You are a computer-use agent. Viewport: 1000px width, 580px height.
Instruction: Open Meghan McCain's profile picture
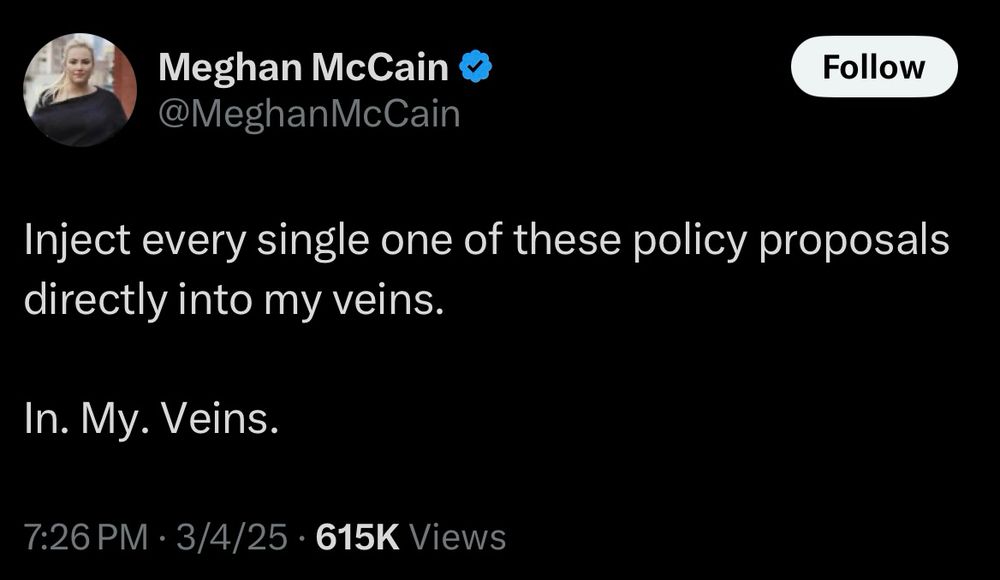[79, 91]
